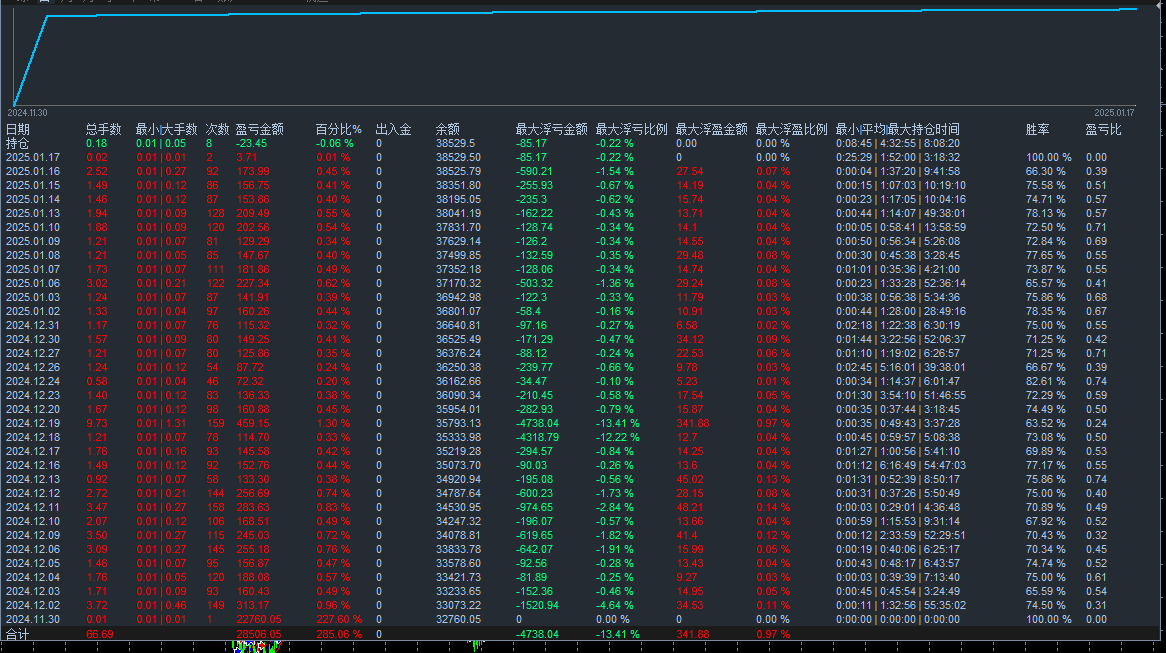Image resolution: width=1166 pixels, height=653 pixels.
Task: Click the 胜率 column header
Action: [x=1037, y=129]
